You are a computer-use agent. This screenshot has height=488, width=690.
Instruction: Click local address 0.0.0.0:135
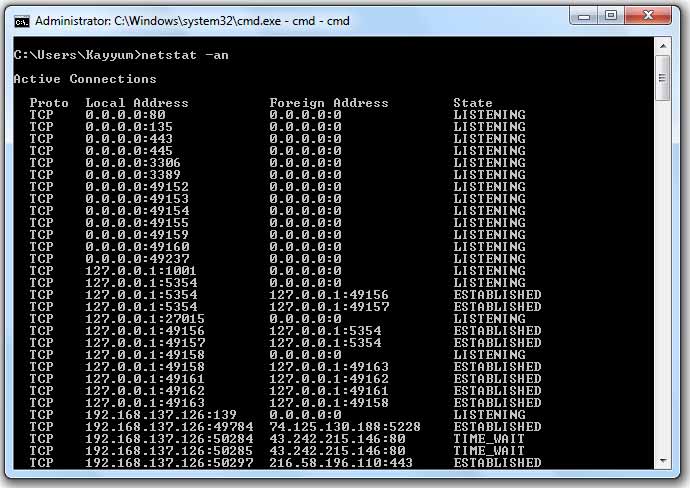pyautogui.click(x=129, y=127)
